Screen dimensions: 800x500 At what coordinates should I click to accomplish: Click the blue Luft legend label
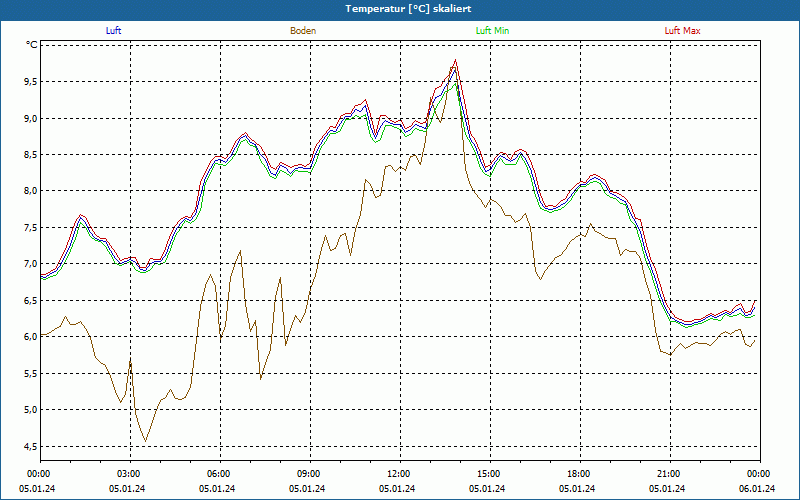tap(113, 31)
